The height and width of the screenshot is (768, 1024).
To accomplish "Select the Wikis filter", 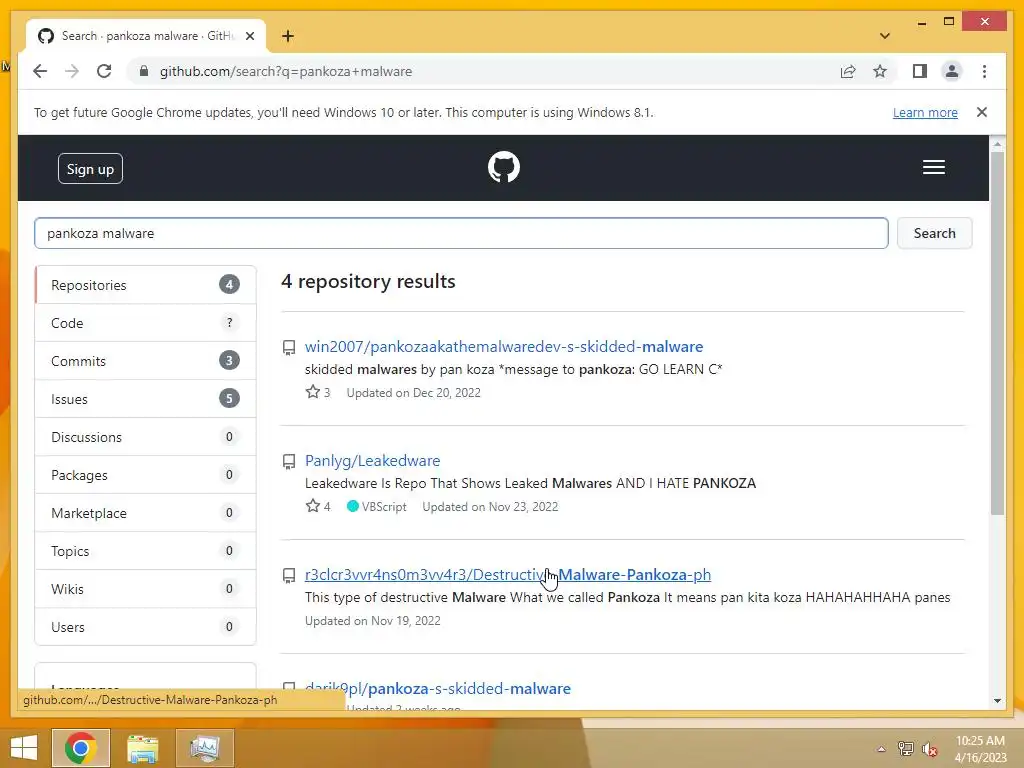I will [146, 588].
